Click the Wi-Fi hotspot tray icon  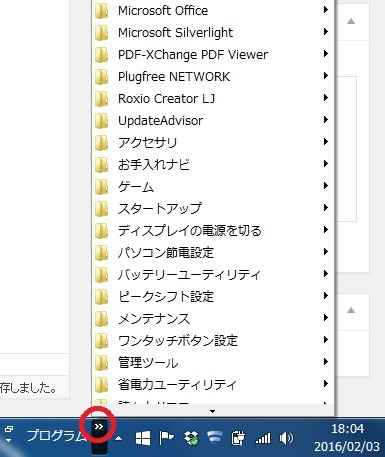click(214, 438)
